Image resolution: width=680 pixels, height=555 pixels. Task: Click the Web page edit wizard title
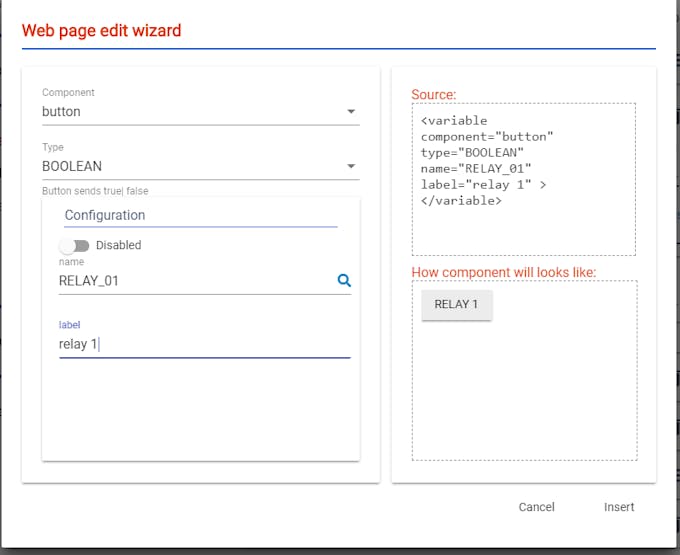(x=101, y=31)
